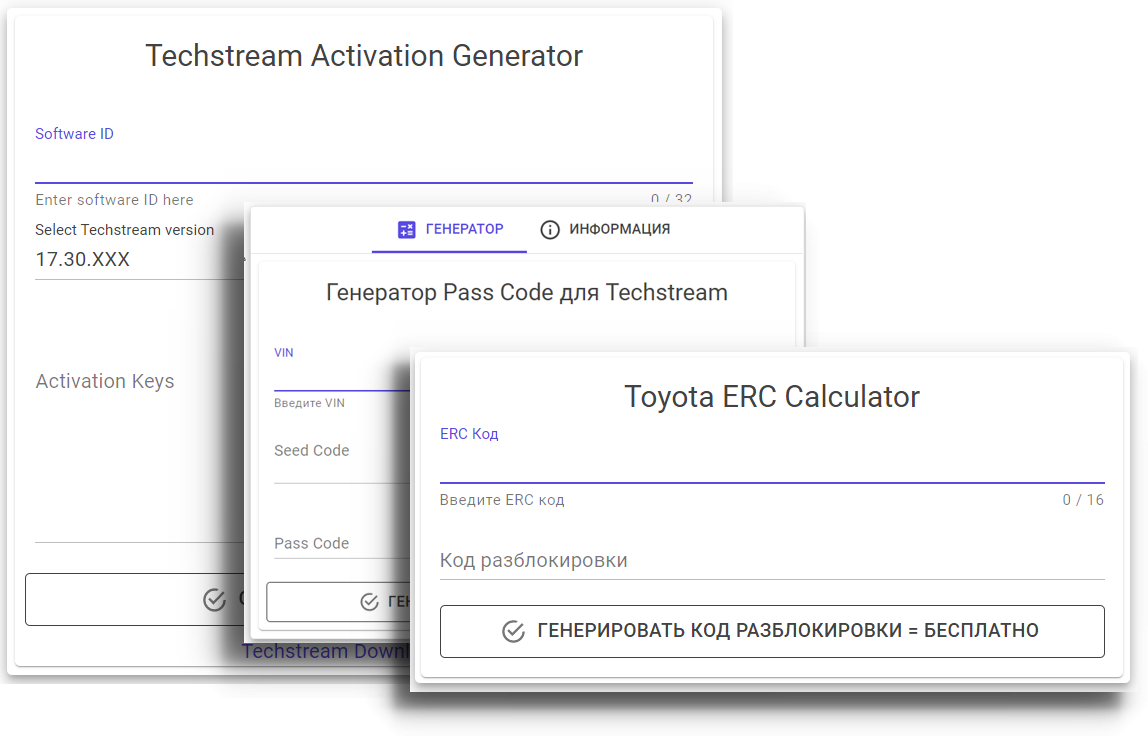The image size is (1148, 736).
Task: Click checkmark icon on Activation Generator button
Action: pos(215,600)
